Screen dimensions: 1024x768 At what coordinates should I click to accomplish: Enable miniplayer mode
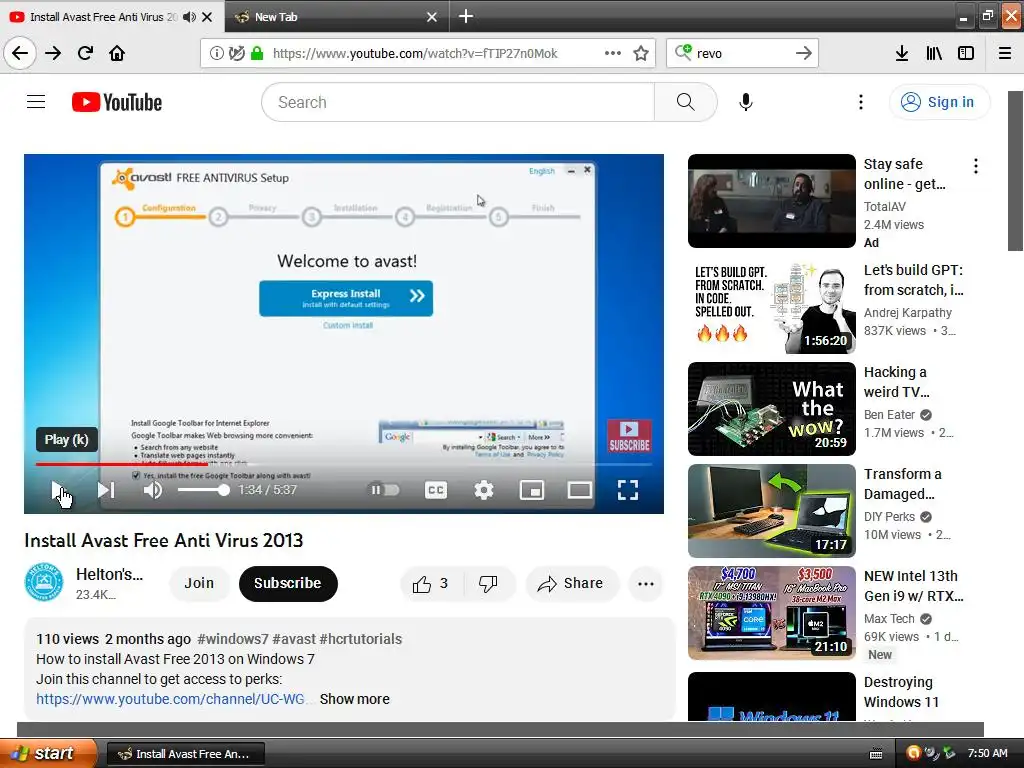click(x=532, y=490)
